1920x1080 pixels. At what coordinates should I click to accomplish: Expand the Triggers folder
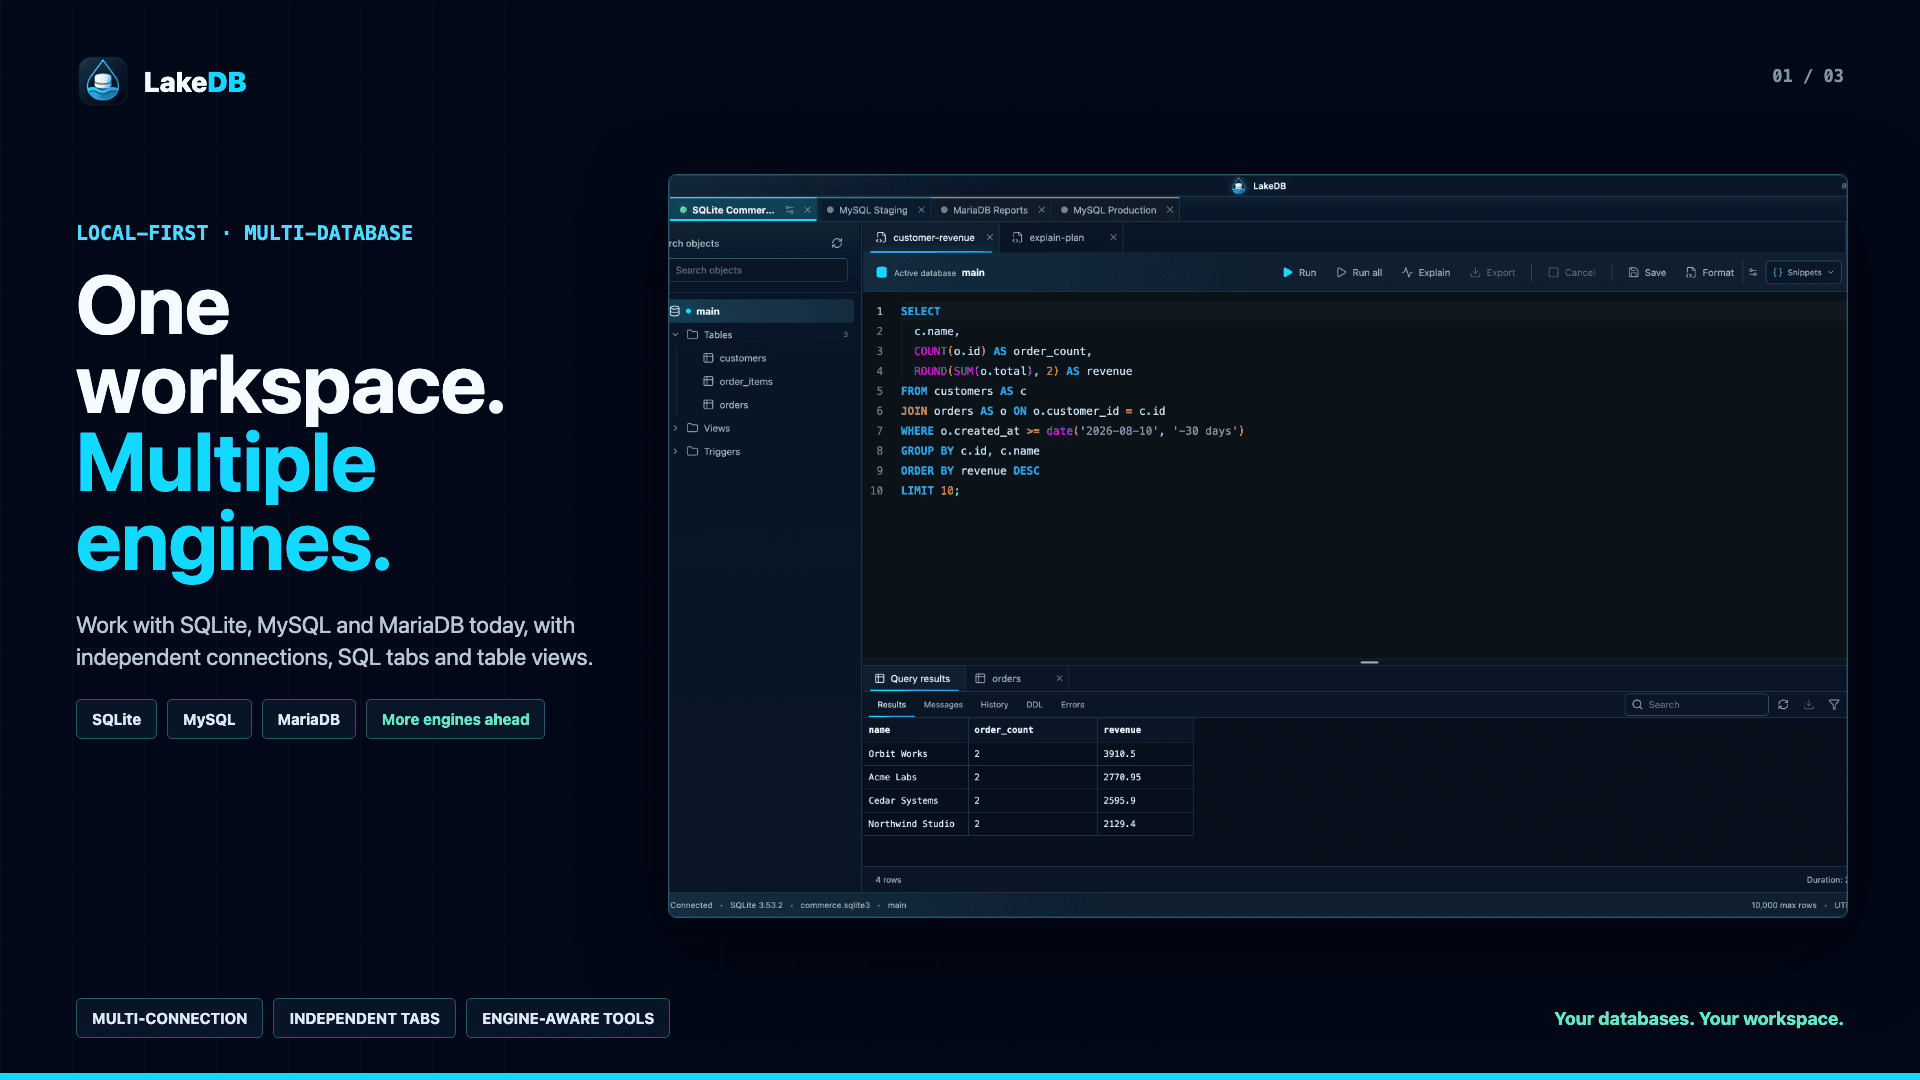tap(675, 452)
